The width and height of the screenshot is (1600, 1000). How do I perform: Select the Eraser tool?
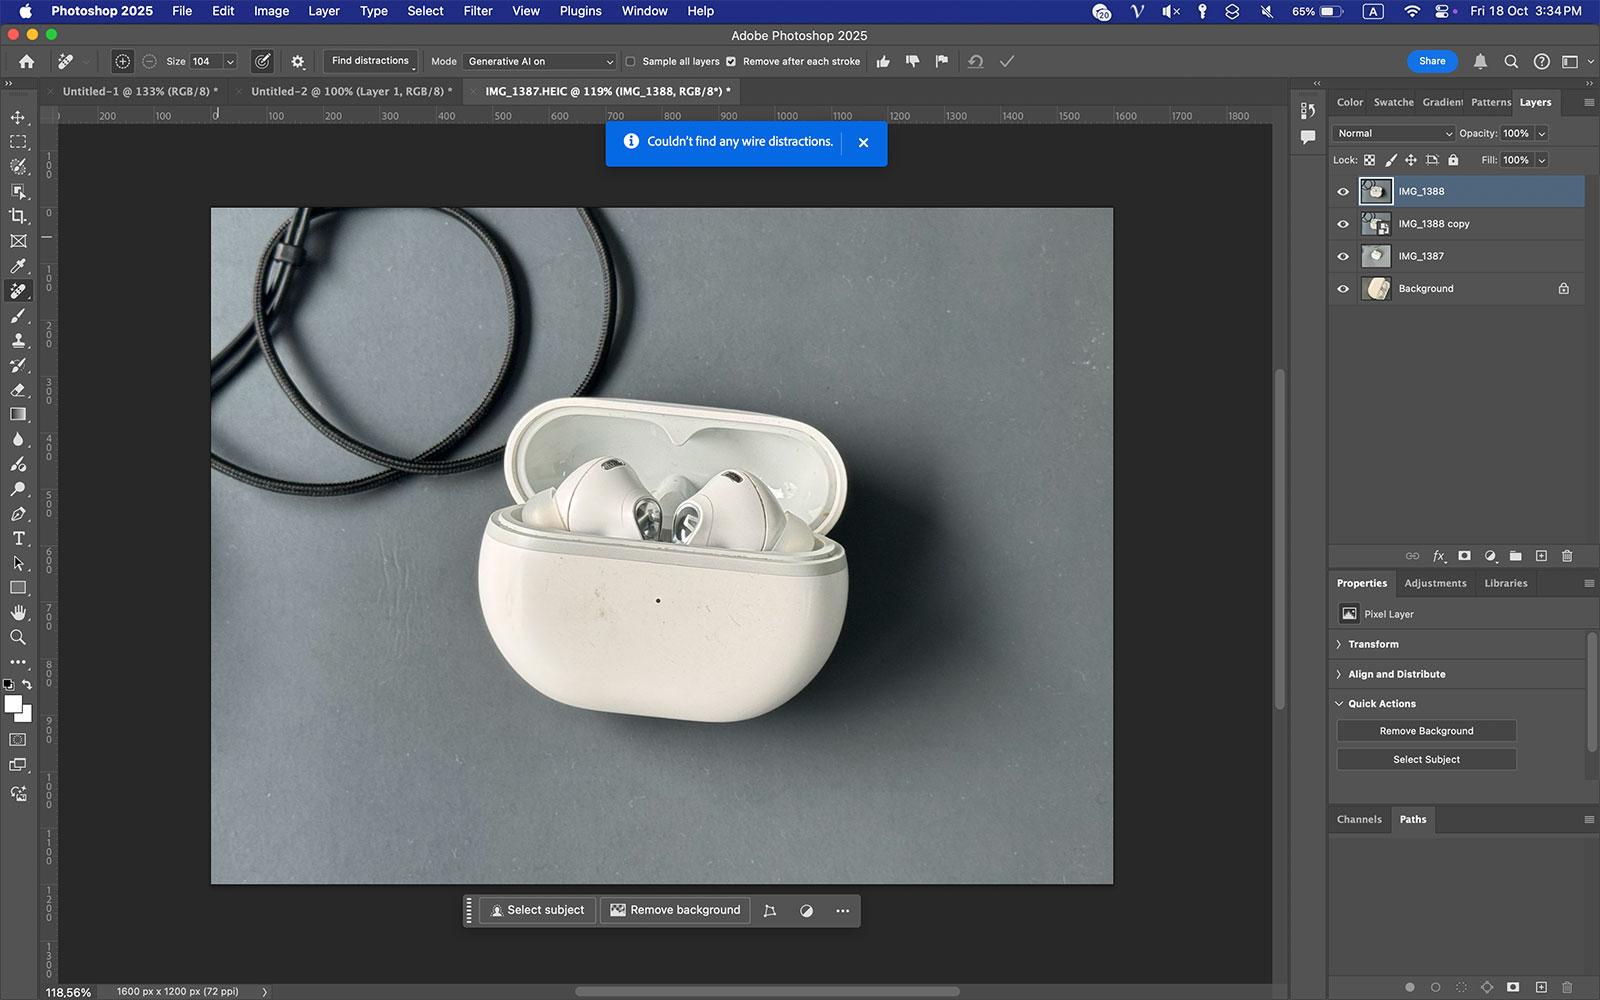click(18, 390)
